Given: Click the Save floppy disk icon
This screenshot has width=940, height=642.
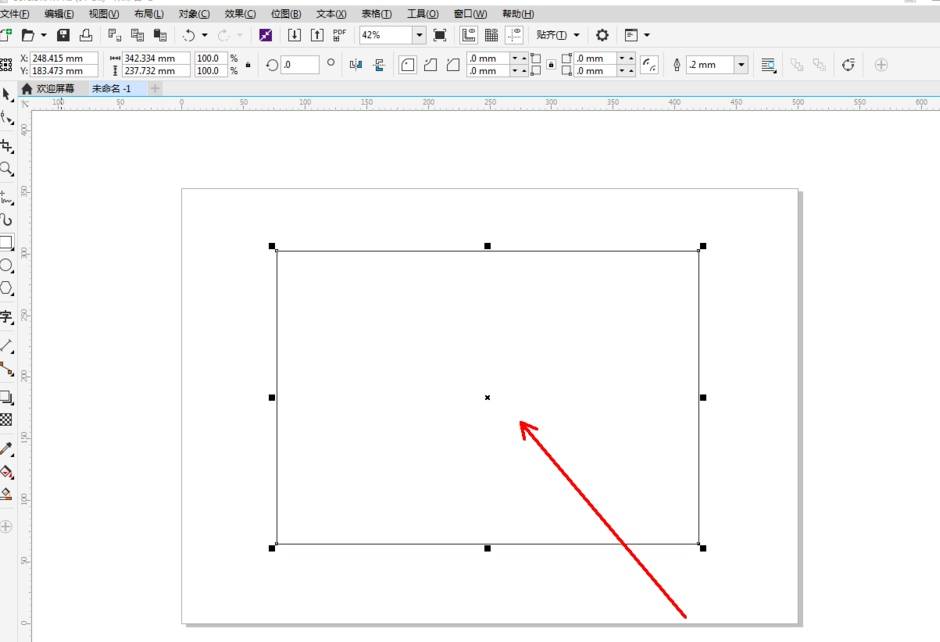Looking at the screenshot, I should pos(63,35).
